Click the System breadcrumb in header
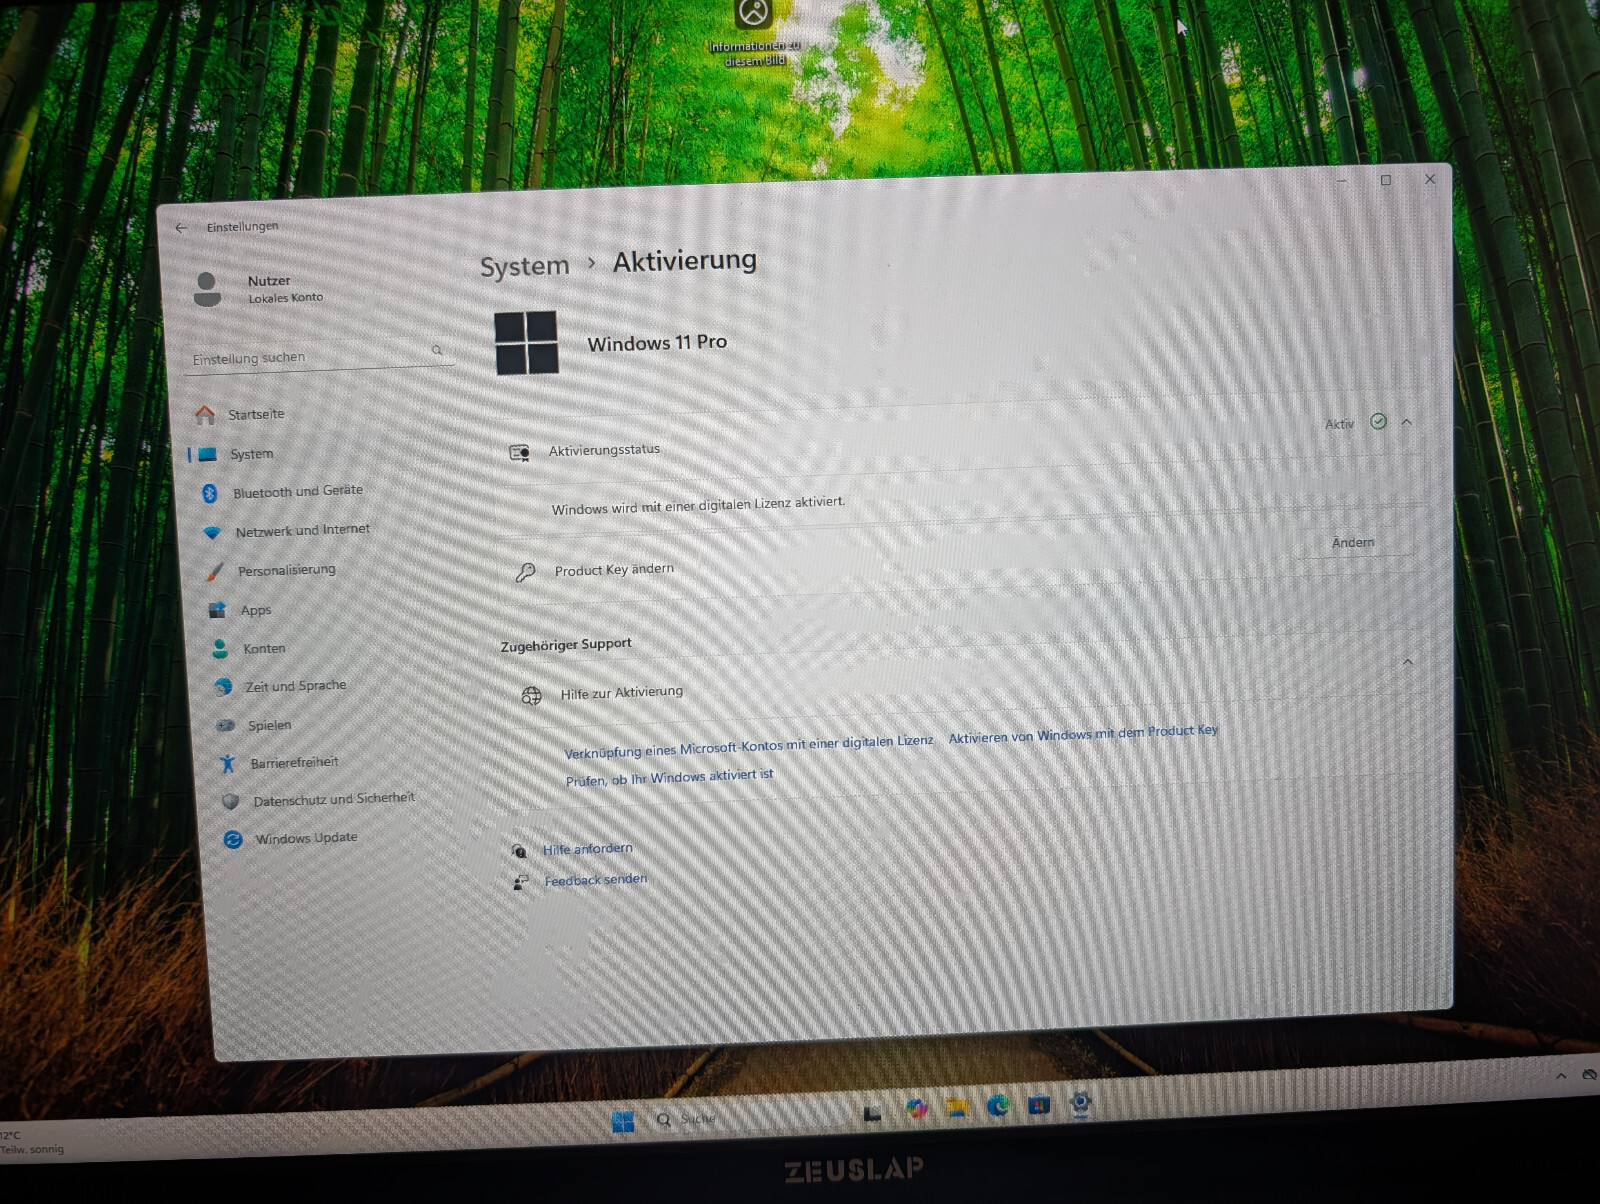The height and width of the screenshot is (1204, 1600). click(x=524, y=266)
